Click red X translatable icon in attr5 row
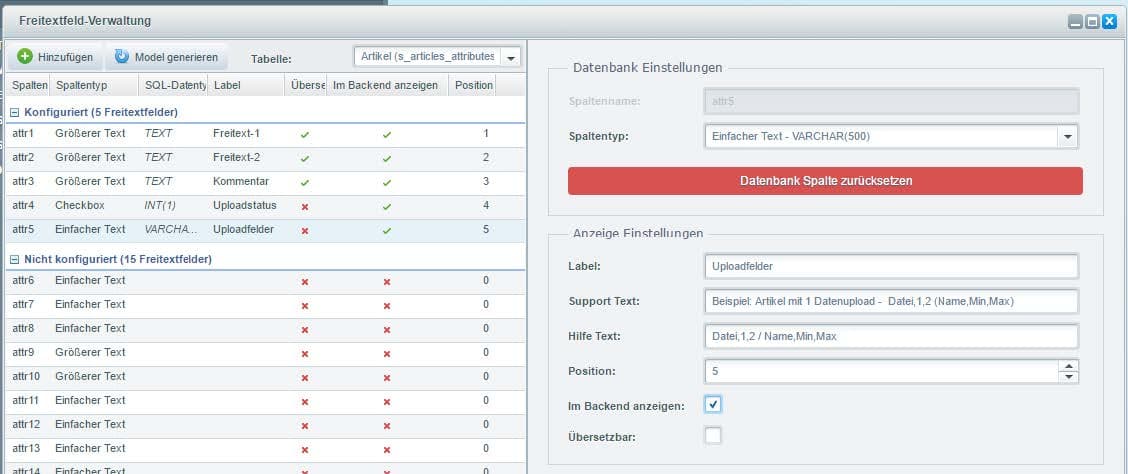1128x474 pixels. 305,230
